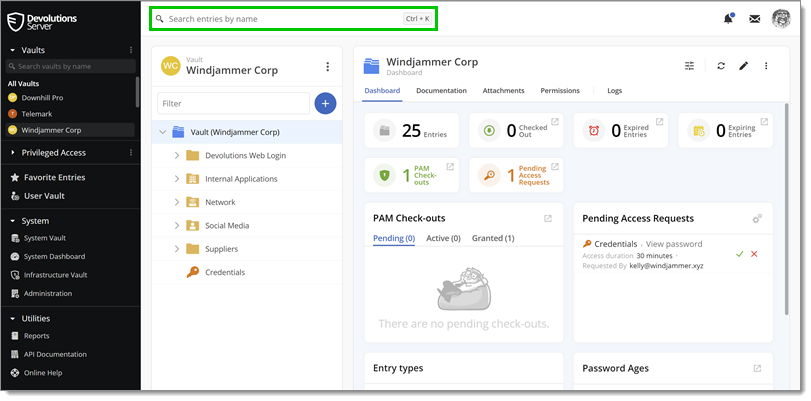
Task: Select Windjammer Corp in the sidebar
Action: 70,130
